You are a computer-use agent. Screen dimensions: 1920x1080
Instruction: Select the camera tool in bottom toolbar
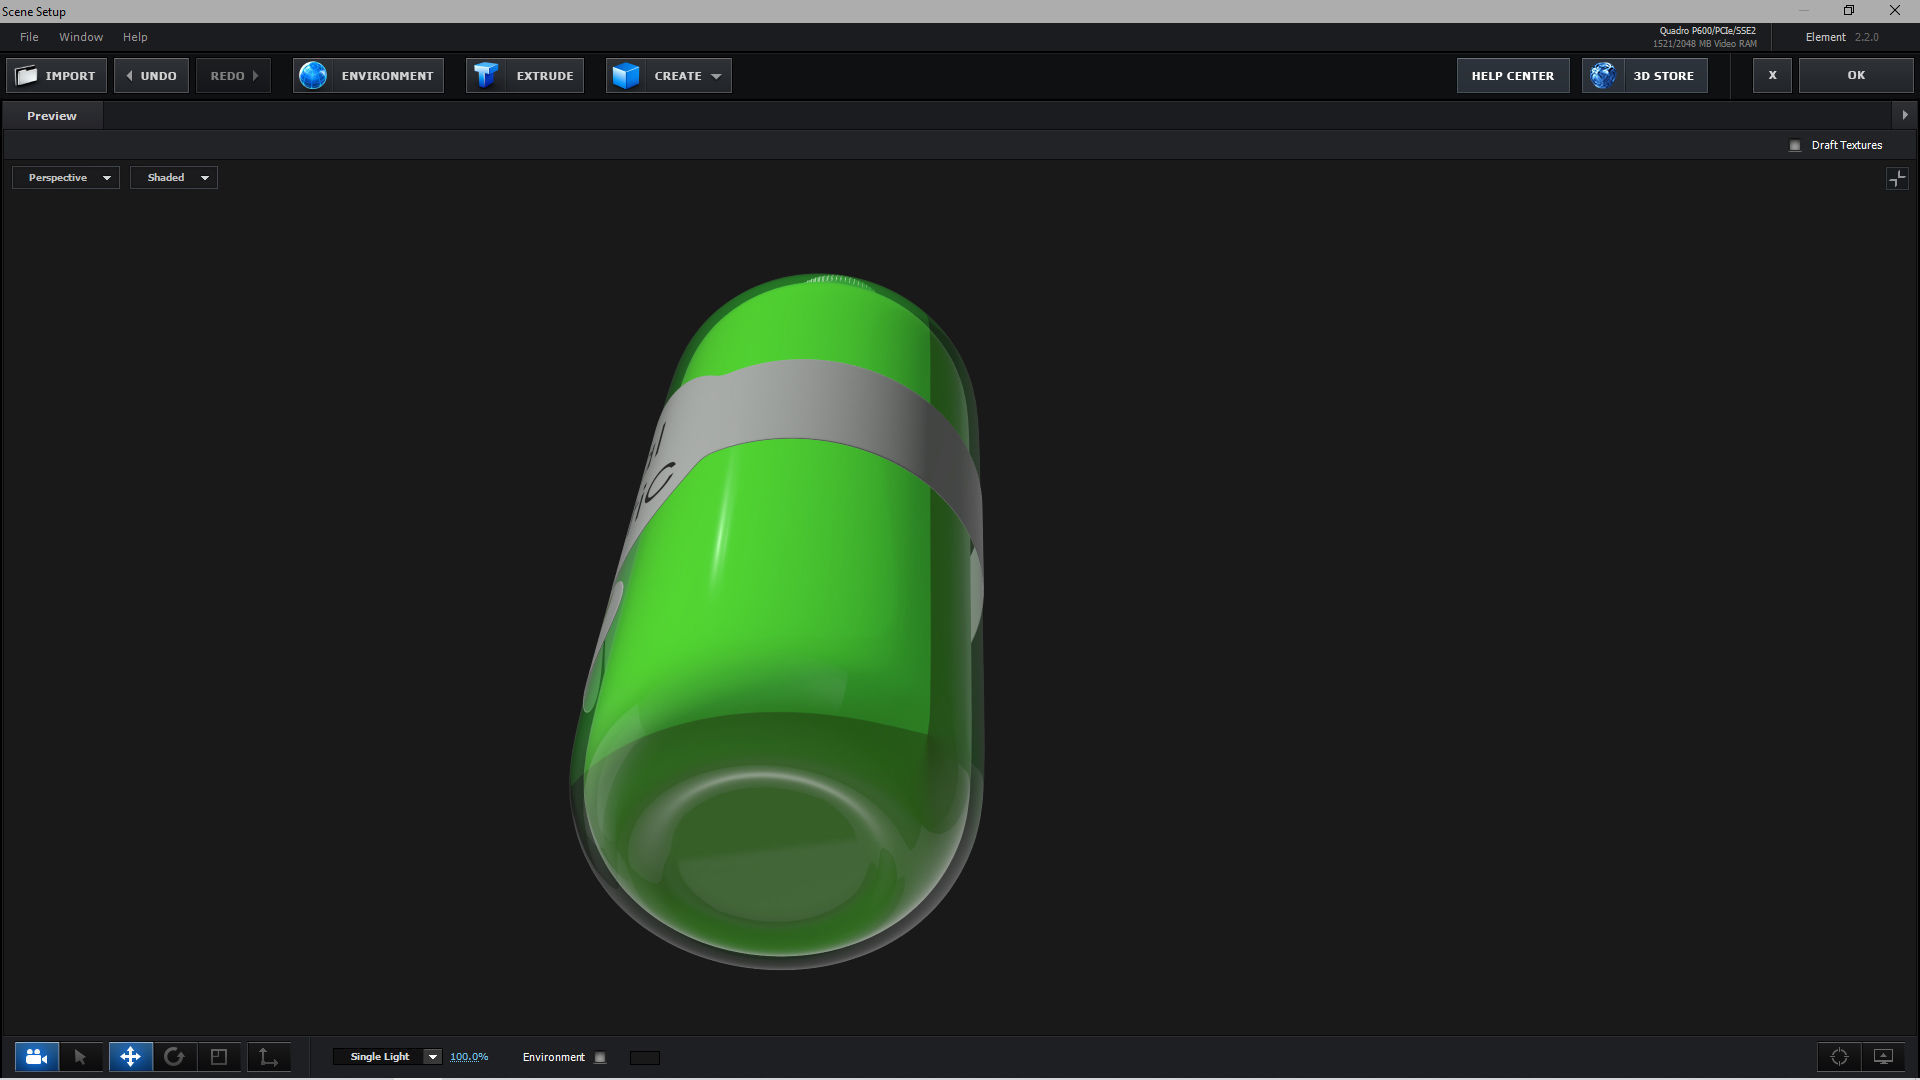coord(36,1057)
